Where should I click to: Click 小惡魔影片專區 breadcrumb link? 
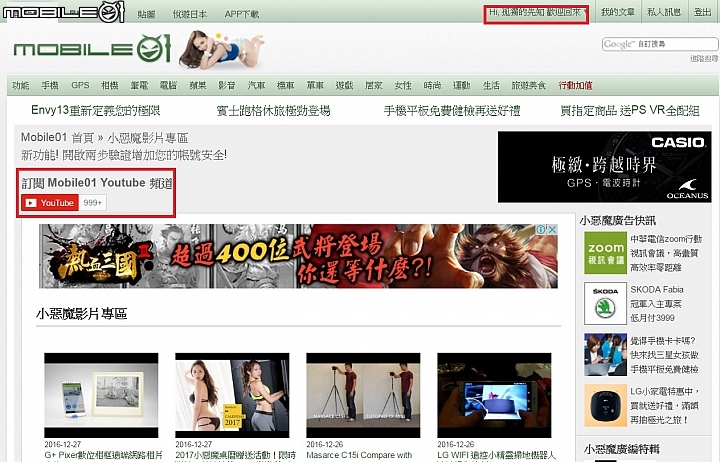pos(148,137)
